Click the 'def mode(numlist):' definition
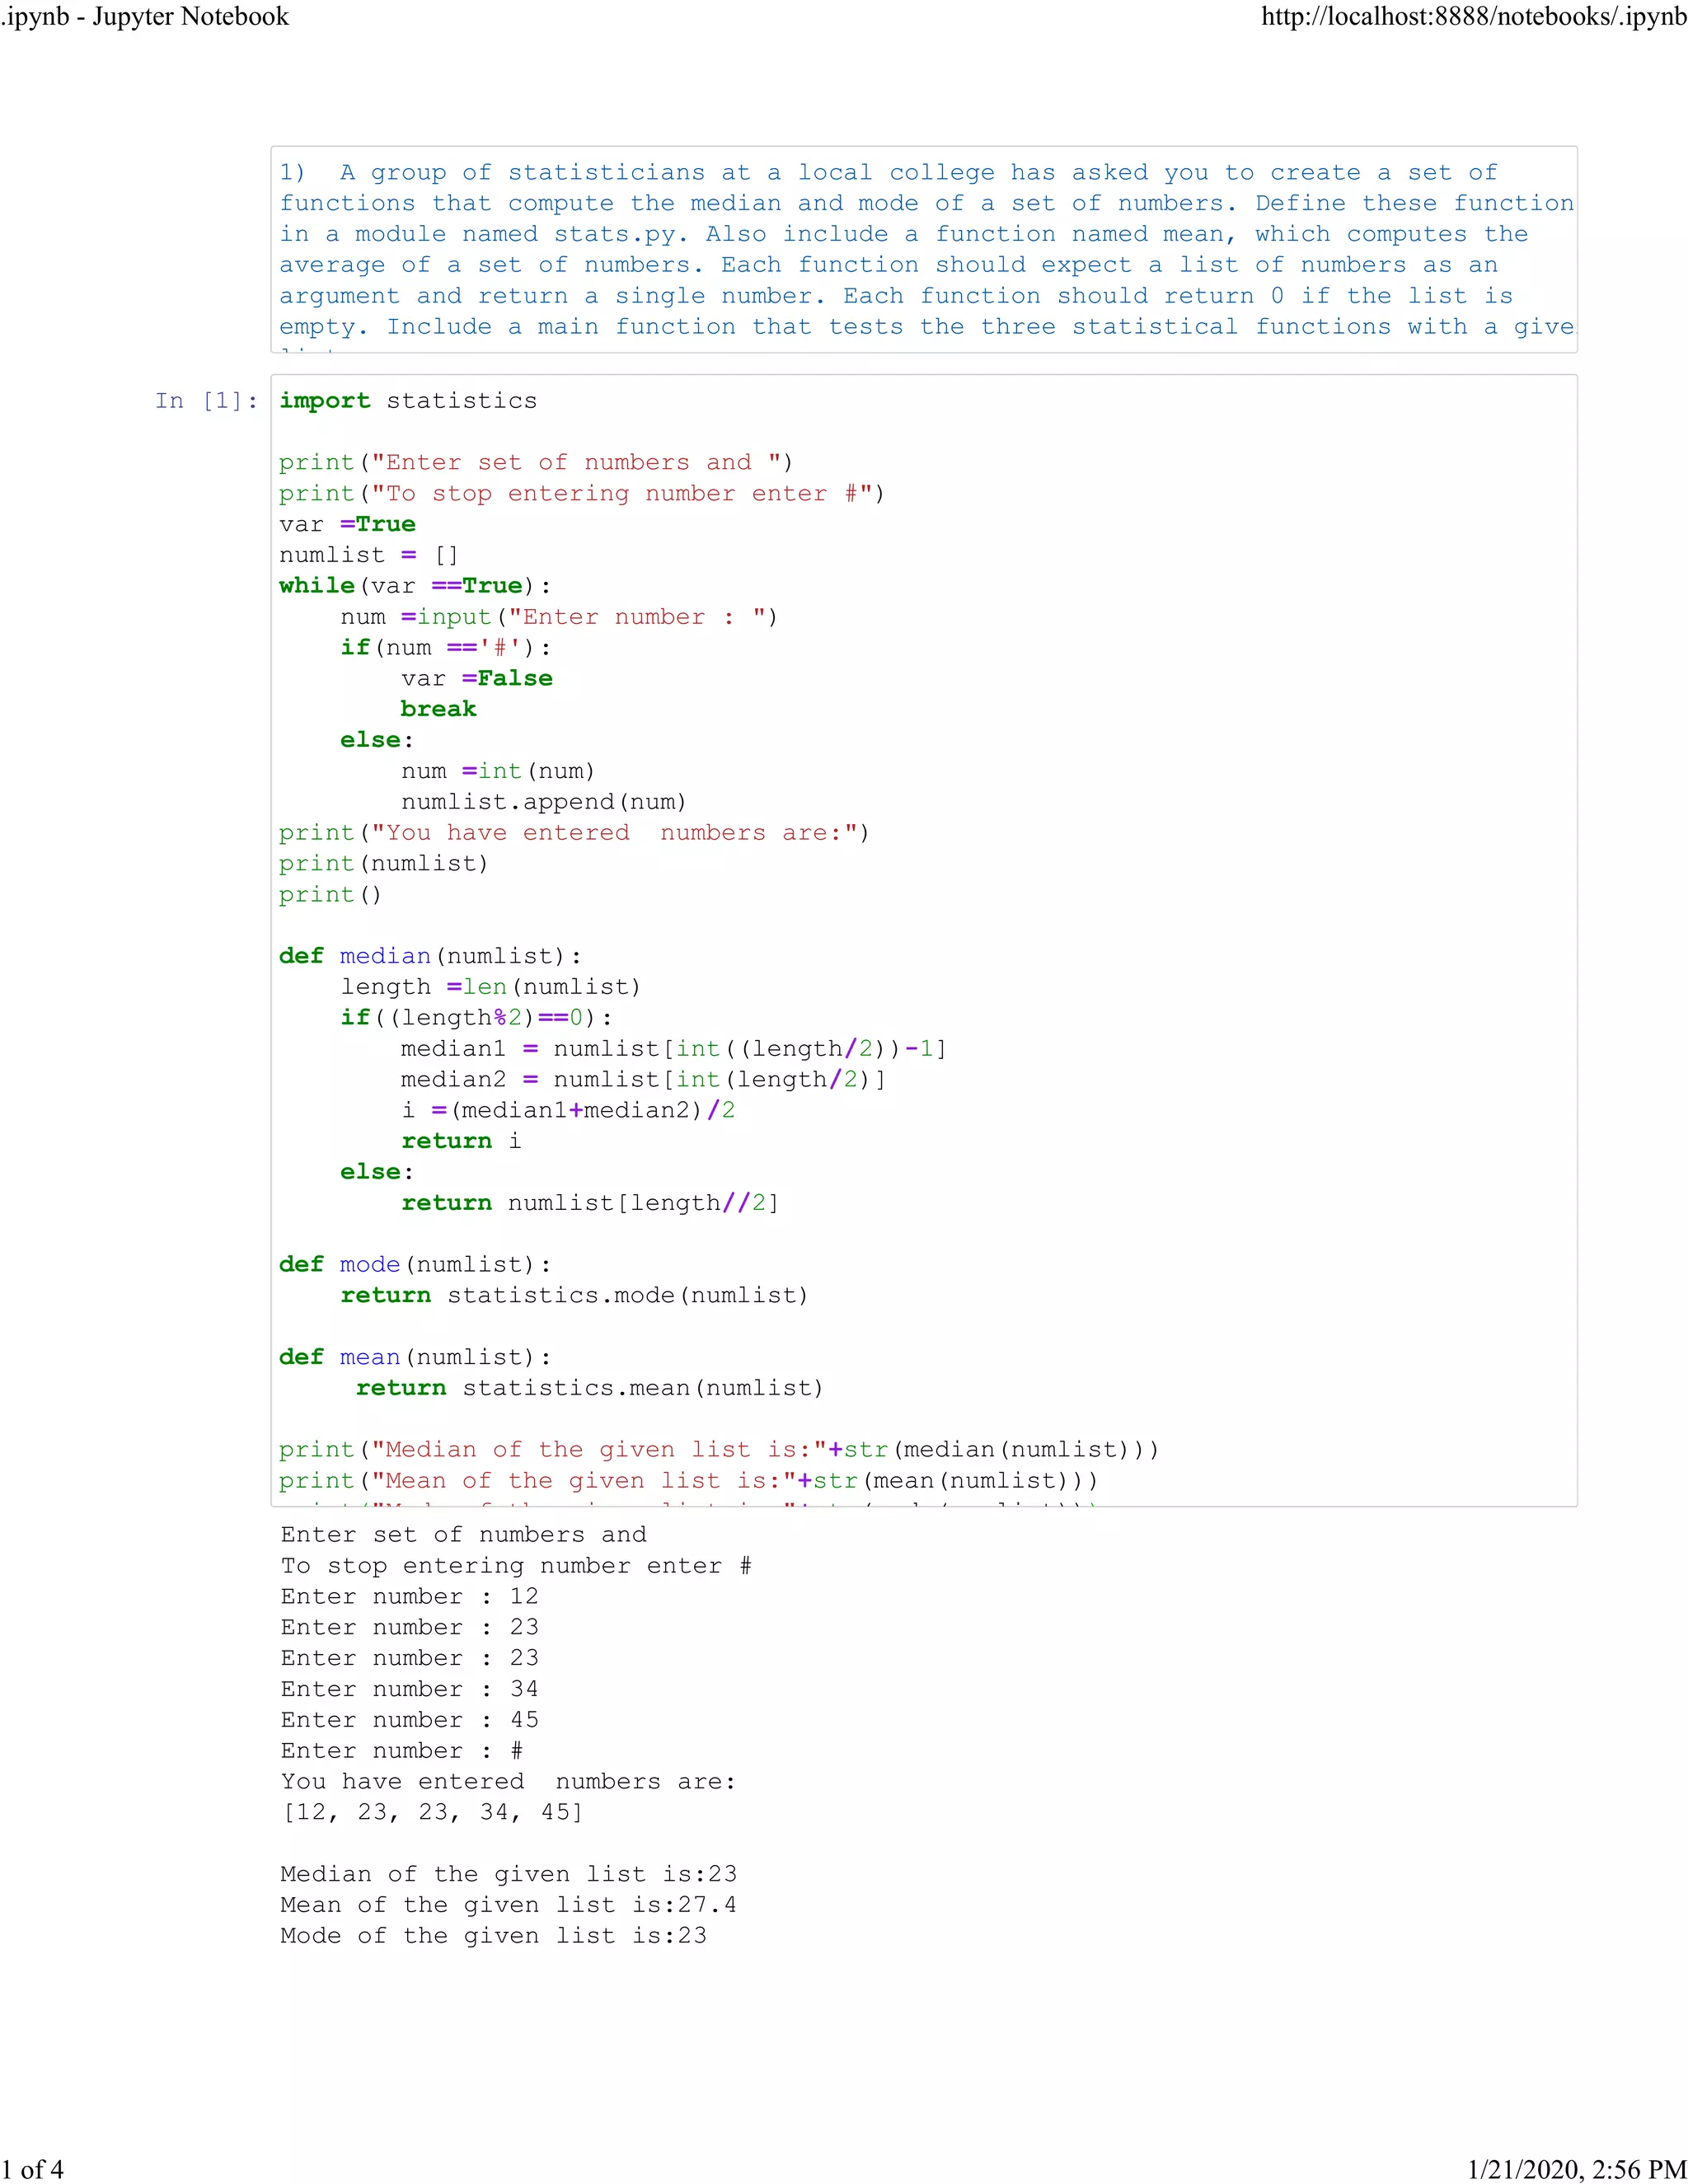The image size is (1688, 2184). point(415,1264)
